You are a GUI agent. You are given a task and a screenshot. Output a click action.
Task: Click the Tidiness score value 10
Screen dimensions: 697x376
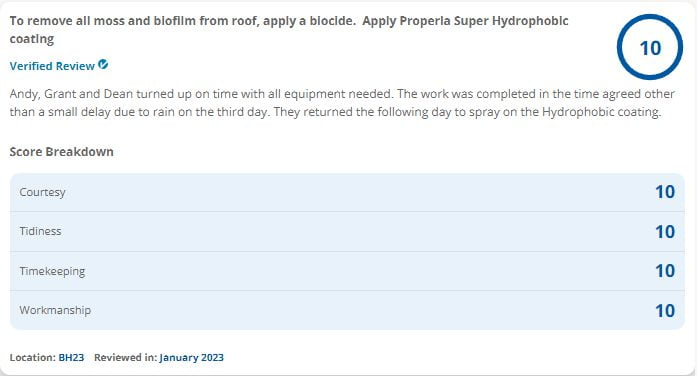click(665, 232)
